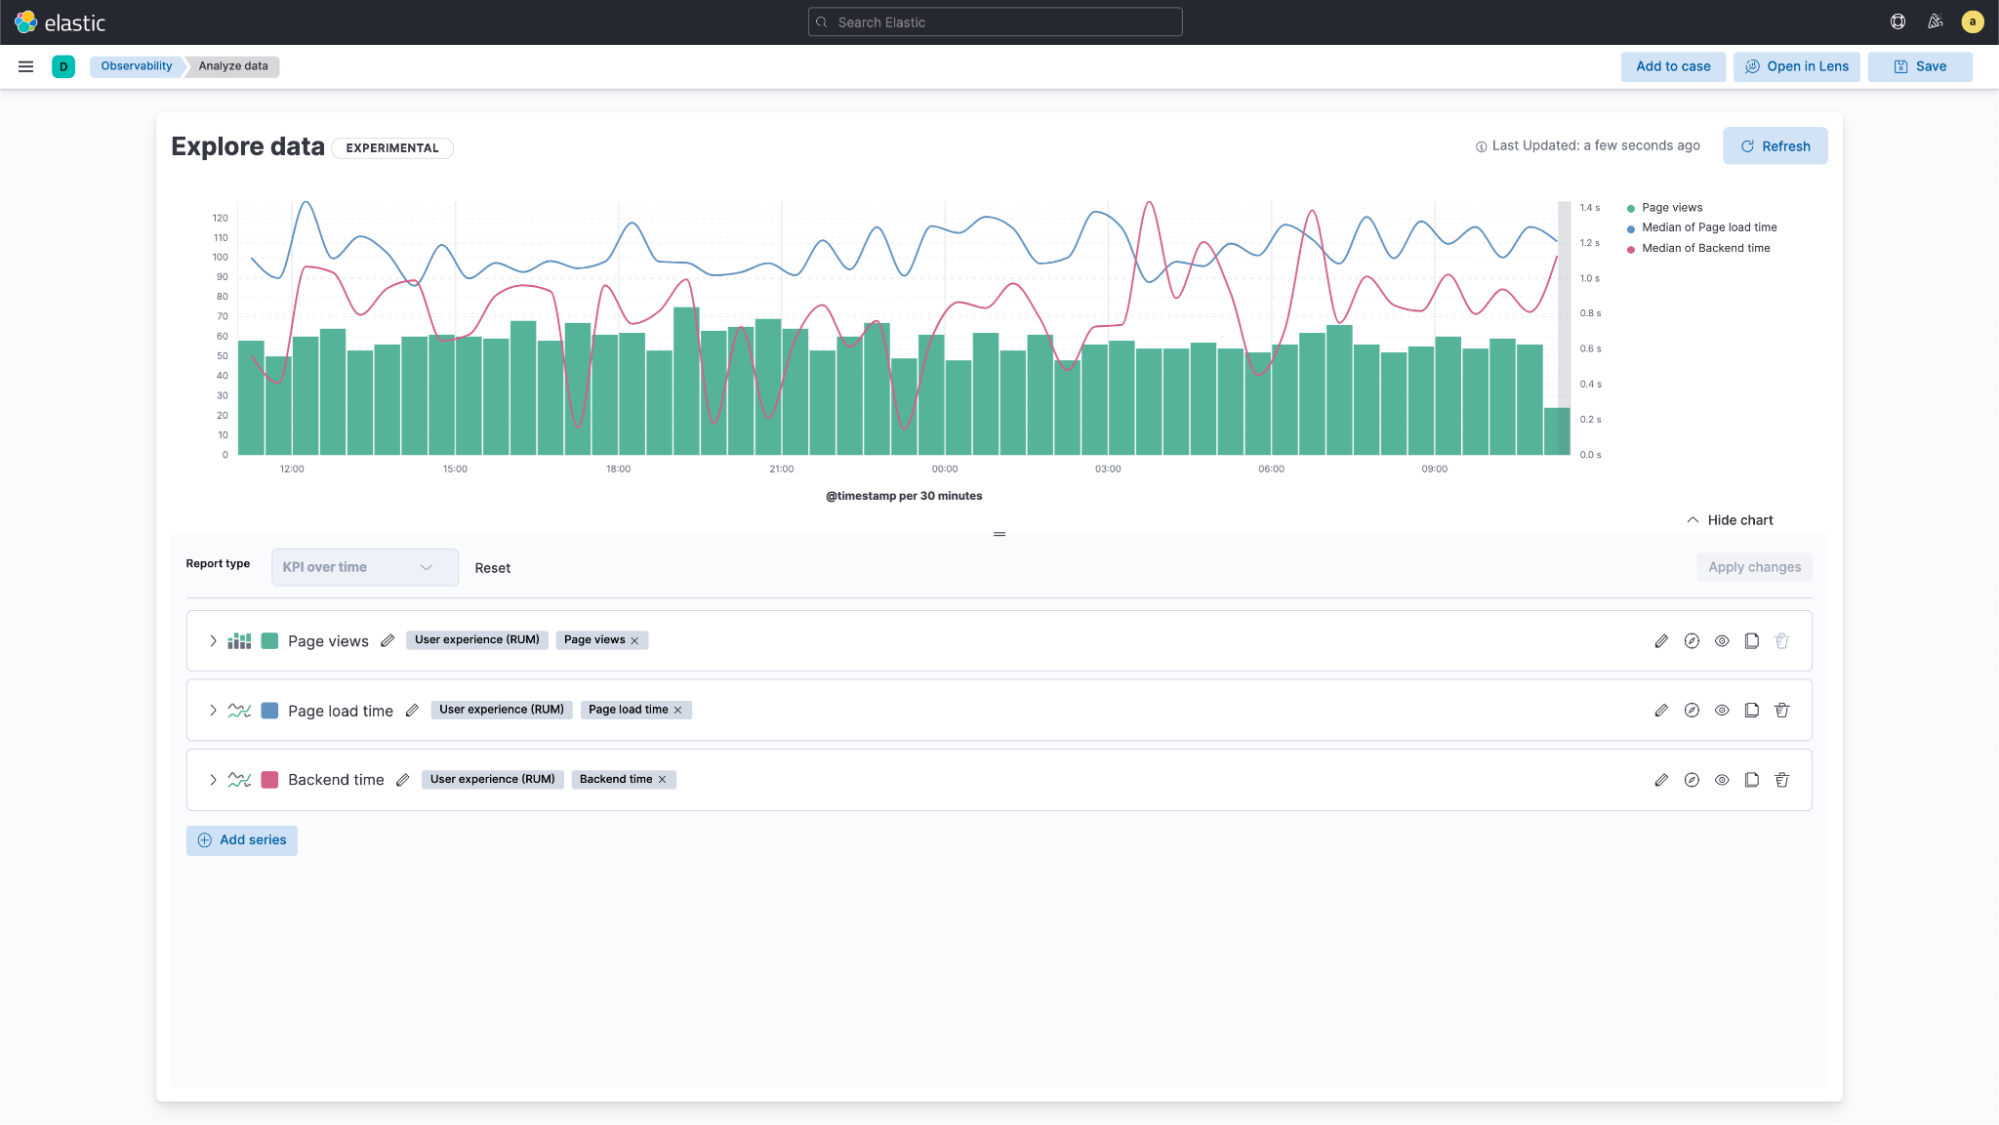Image resolution: width=1999 pixels, height=1125 pixels.
Task: Delete the Backend time series
Action: pos(1781,780)
